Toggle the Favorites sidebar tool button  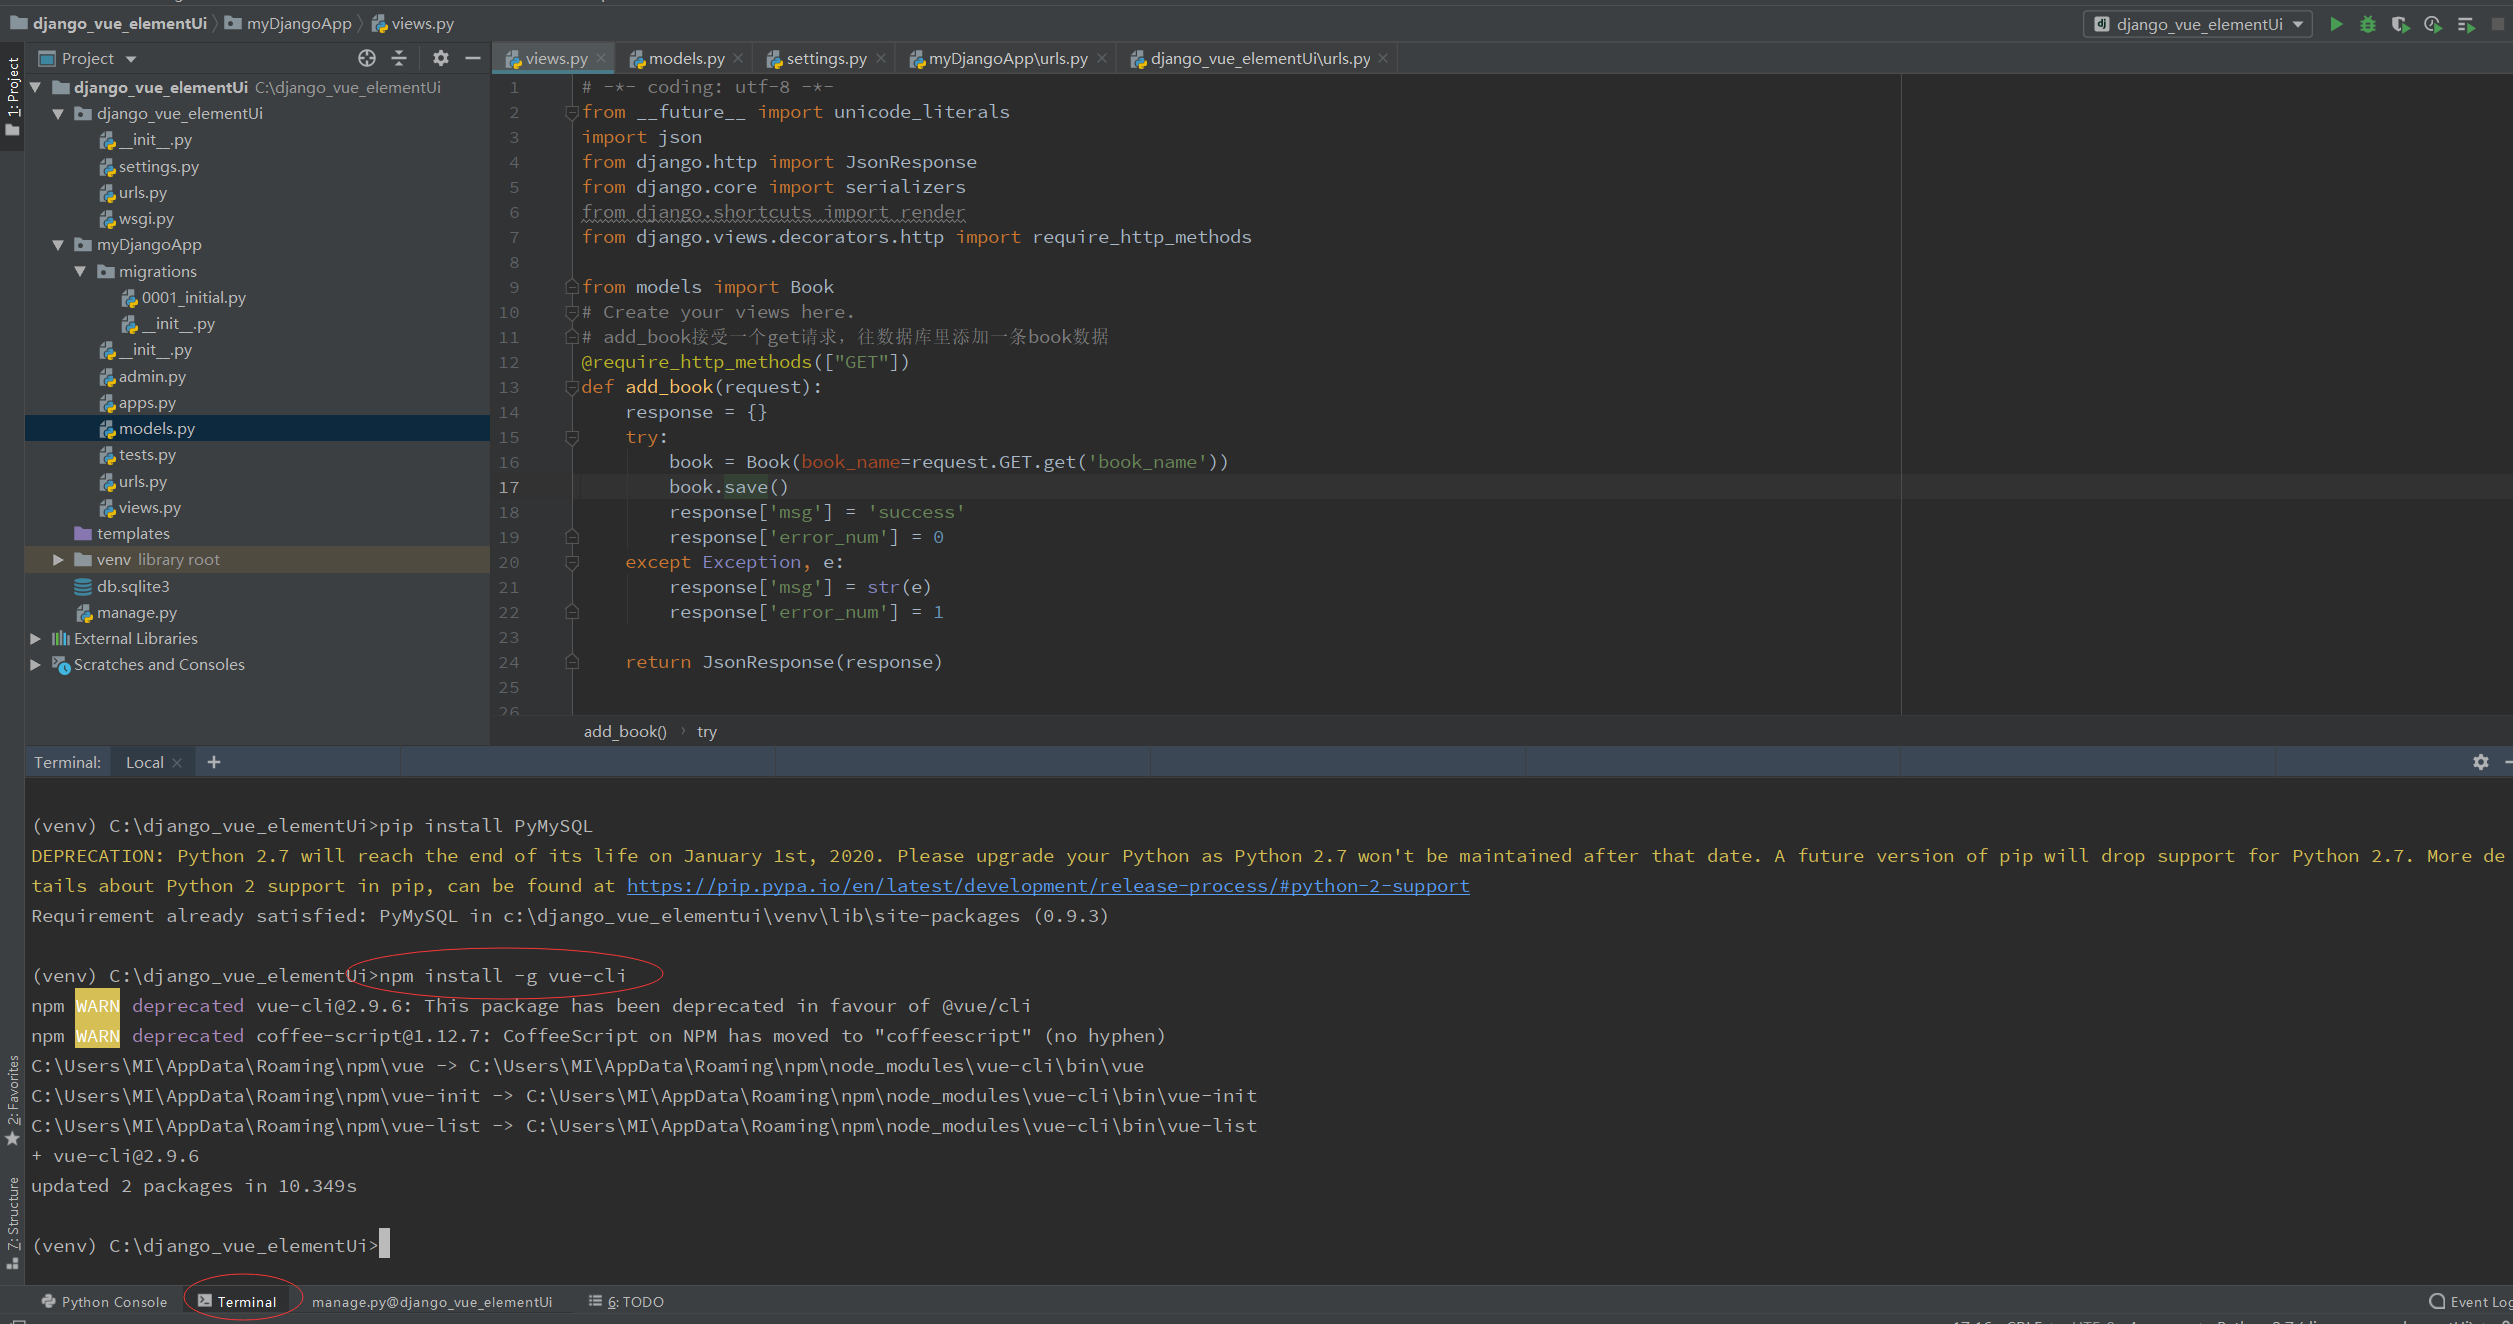pyautogui.click(x=13, y=1098)
